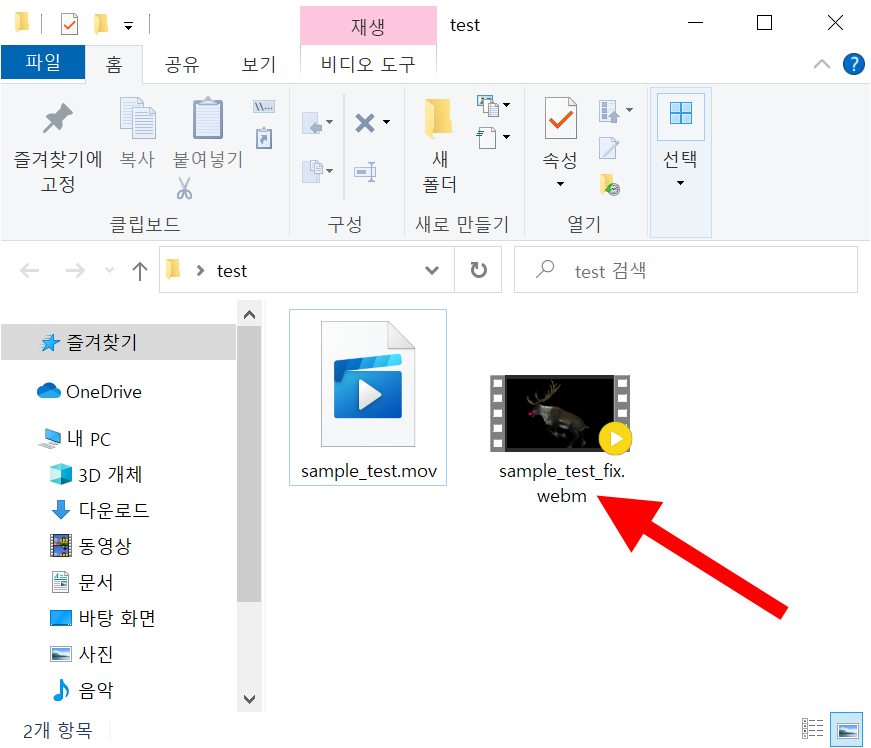Click the scissors Cut icon

pyautogui.click(x=184, y=188)
